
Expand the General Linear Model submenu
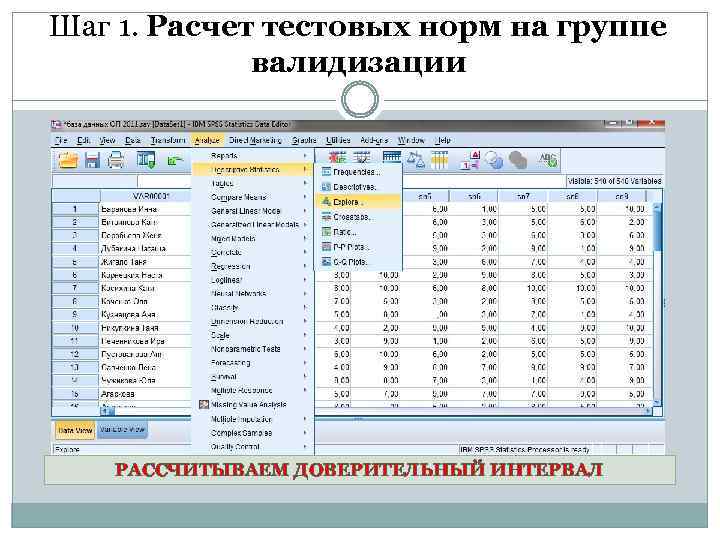coord(253,211)
